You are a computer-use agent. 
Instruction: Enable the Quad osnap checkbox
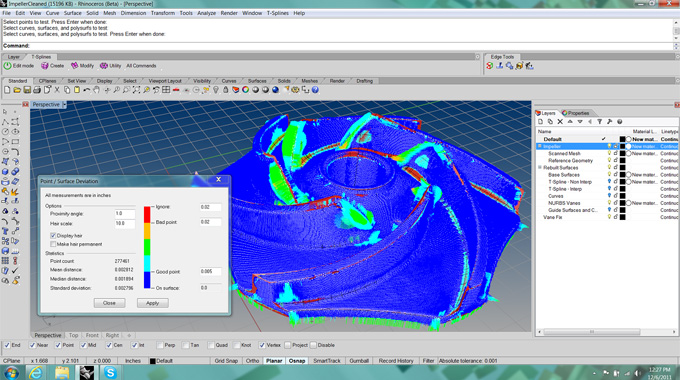211,345
